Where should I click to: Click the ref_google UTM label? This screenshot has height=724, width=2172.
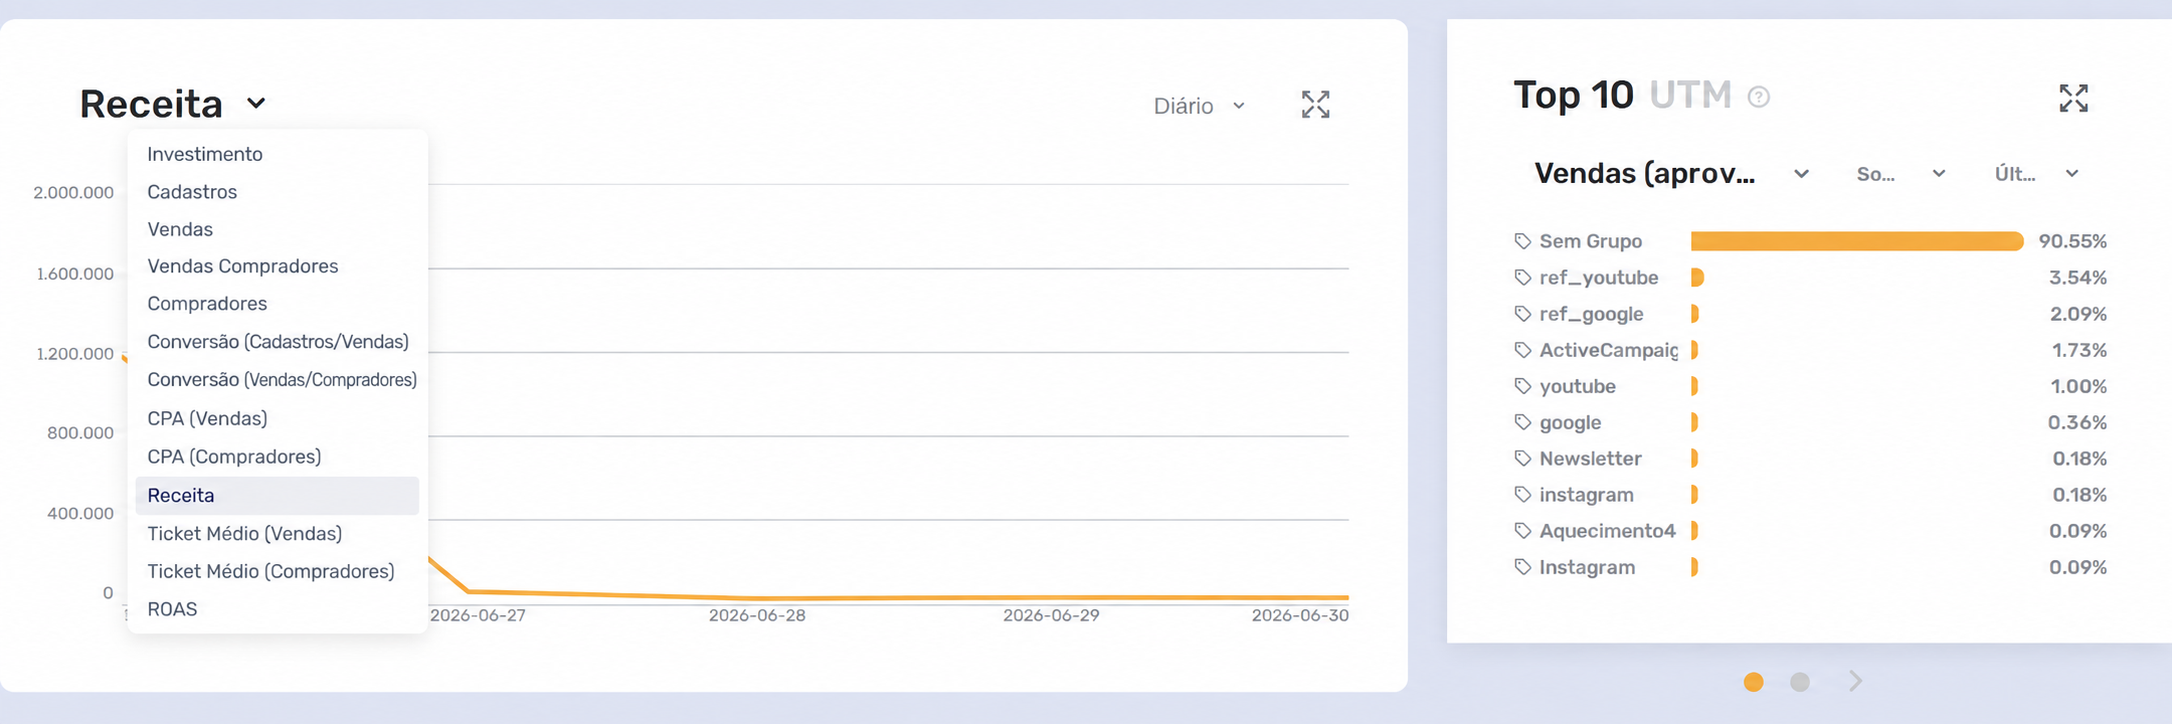point(1591,314)
